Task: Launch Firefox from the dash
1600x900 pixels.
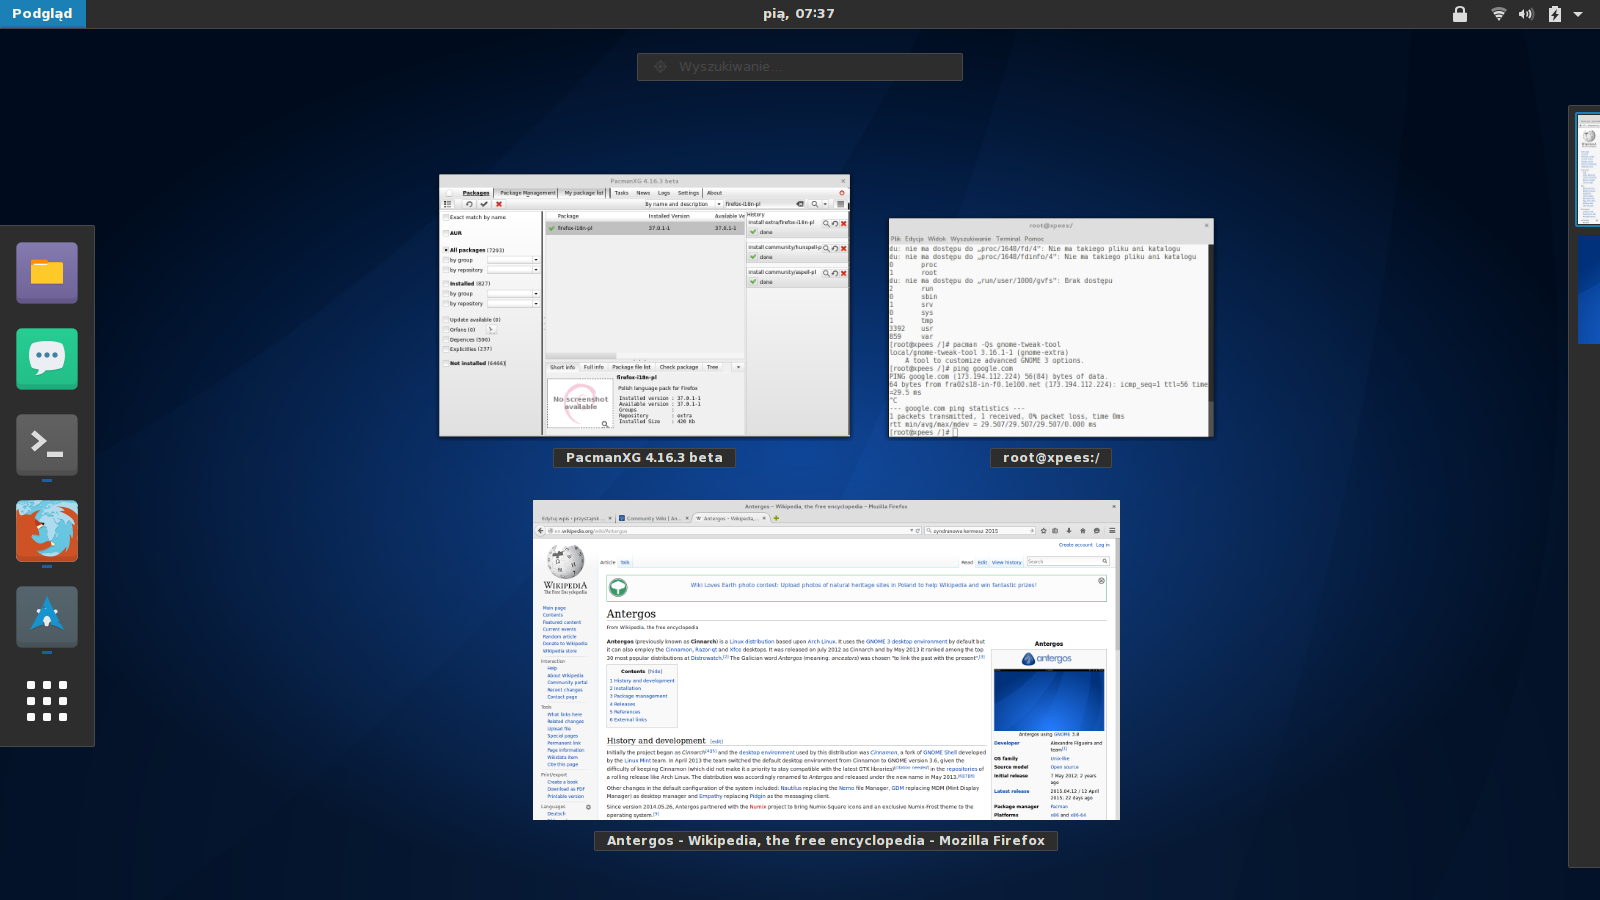Action: [x=47, y=531]
